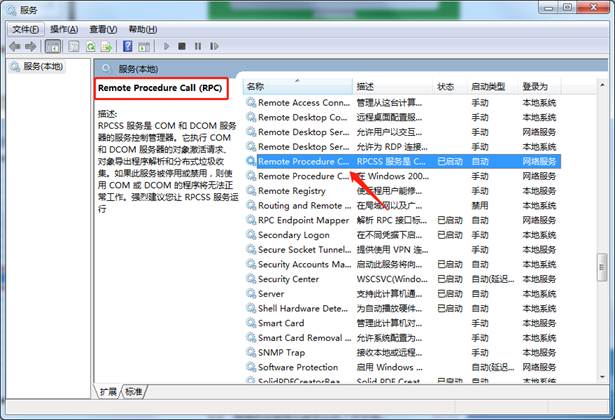Open the 操作(A) menu

(65, 30)
